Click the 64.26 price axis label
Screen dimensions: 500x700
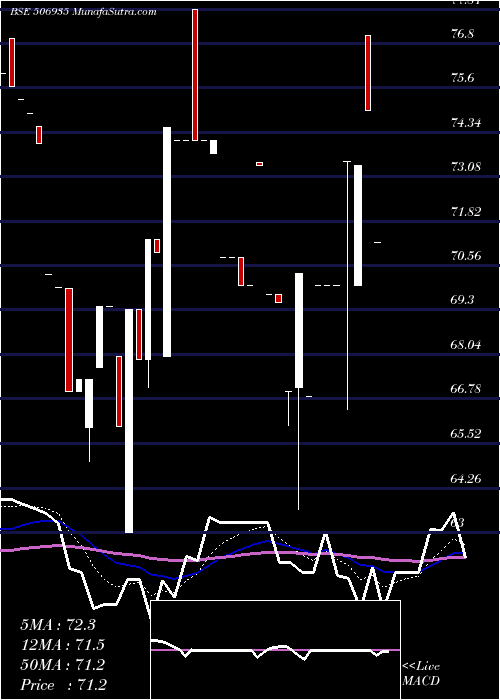467,479
